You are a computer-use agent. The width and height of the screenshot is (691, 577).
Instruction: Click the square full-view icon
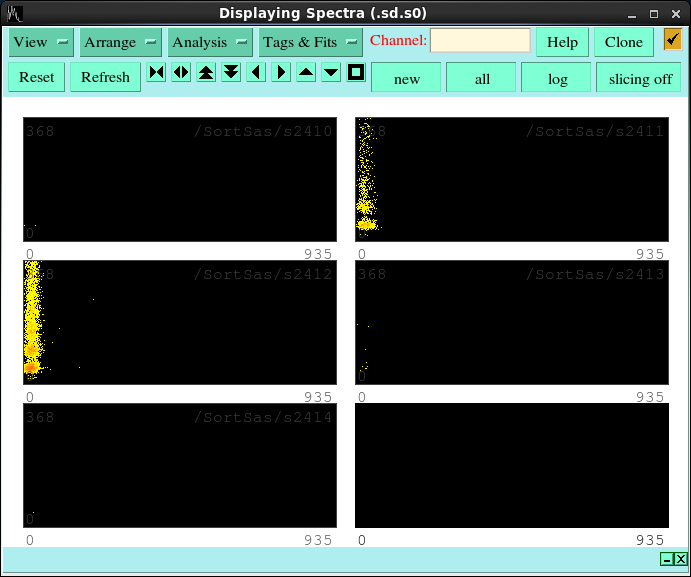pos(356,72)
